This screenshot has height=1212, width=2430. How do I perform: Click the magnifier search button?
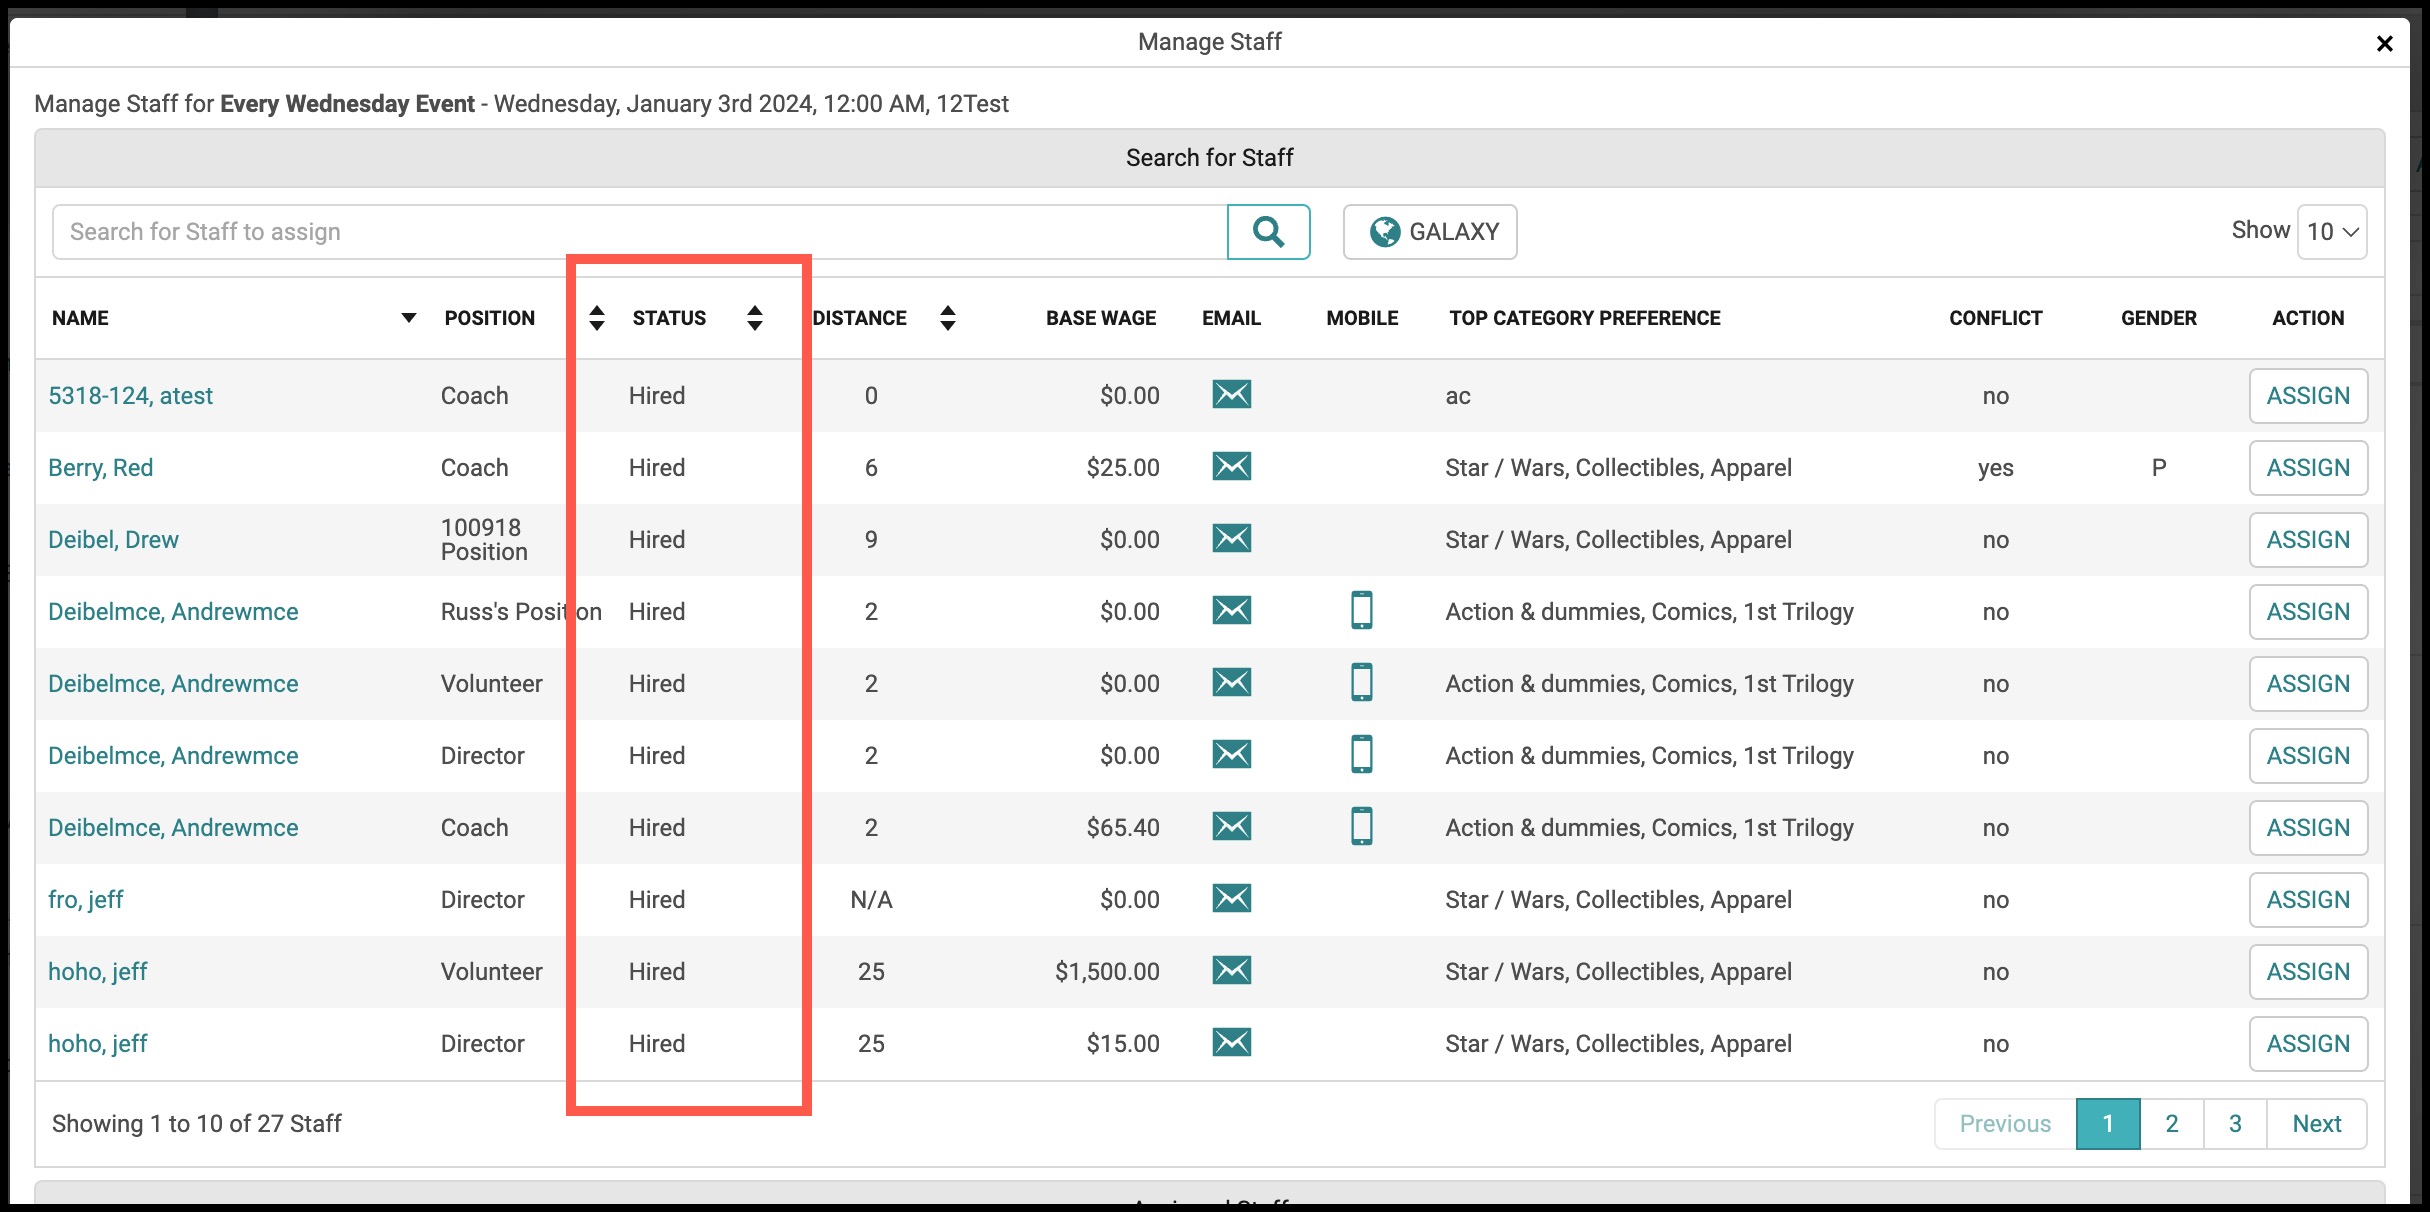click(1268, 232)
